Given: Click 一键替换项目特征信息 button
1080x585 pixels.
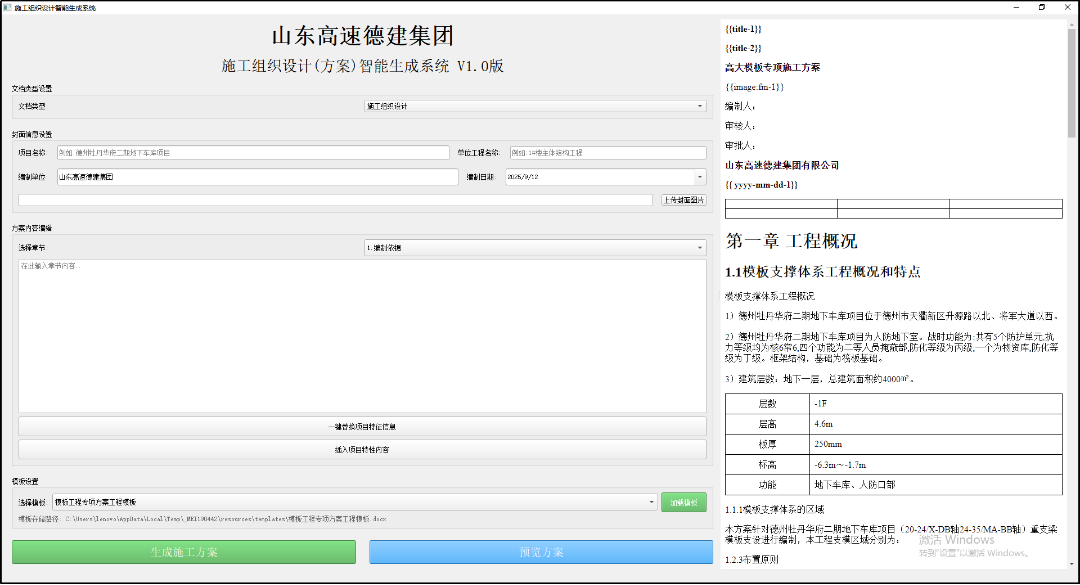Looking at the screenshot, I should [x=362, y=426].
